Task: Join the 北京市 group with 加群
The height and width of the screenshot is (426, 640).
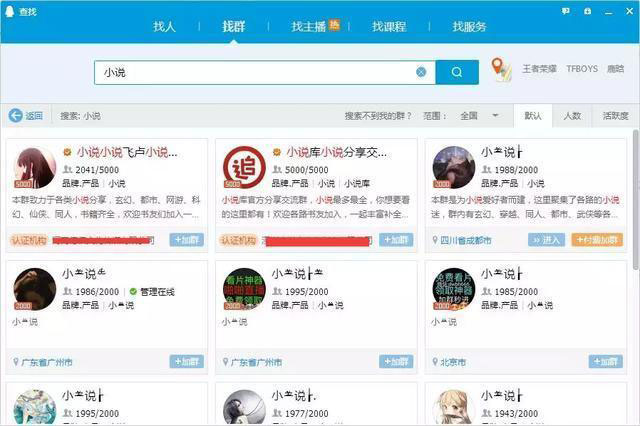Action: [x=606, y=362]
